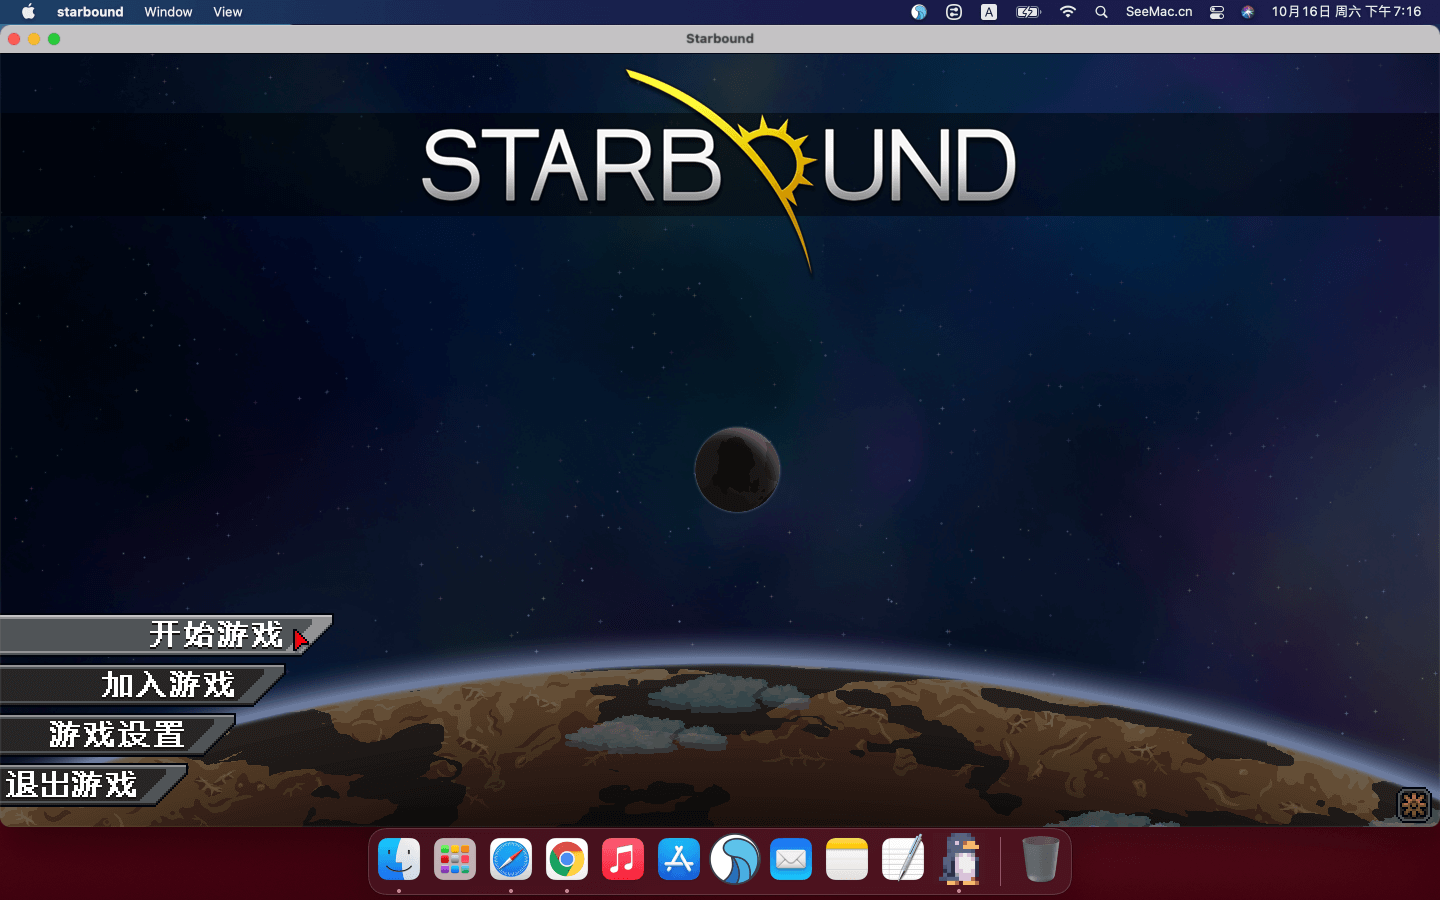Make the Starbound window full screen
The width and height of the screenshot is (1440, 900).
pyautogui.click(x=54, y=39)
